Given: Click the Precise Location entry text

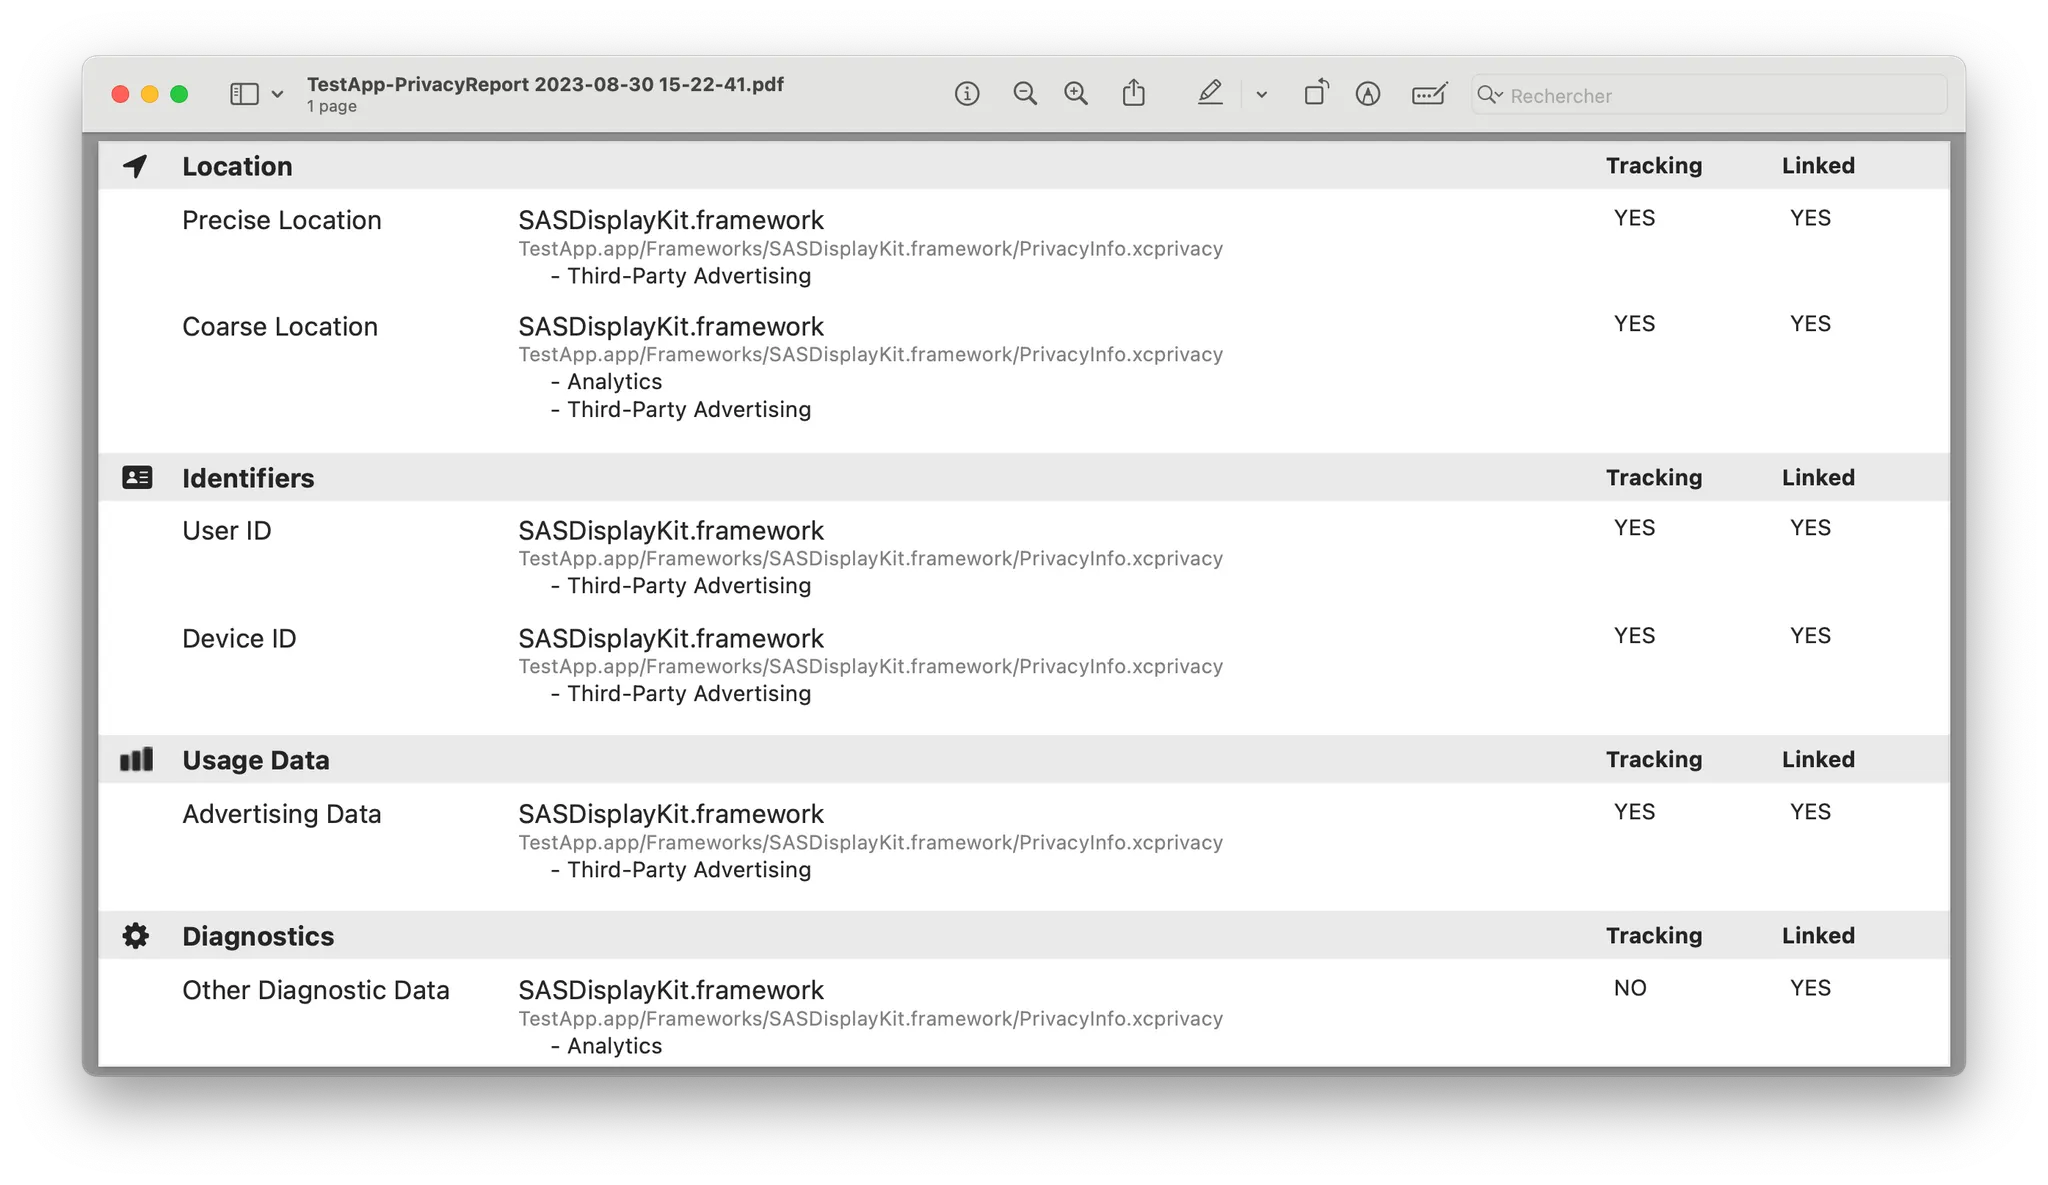Looking at the screenshot, I should [x=282, y=220].
